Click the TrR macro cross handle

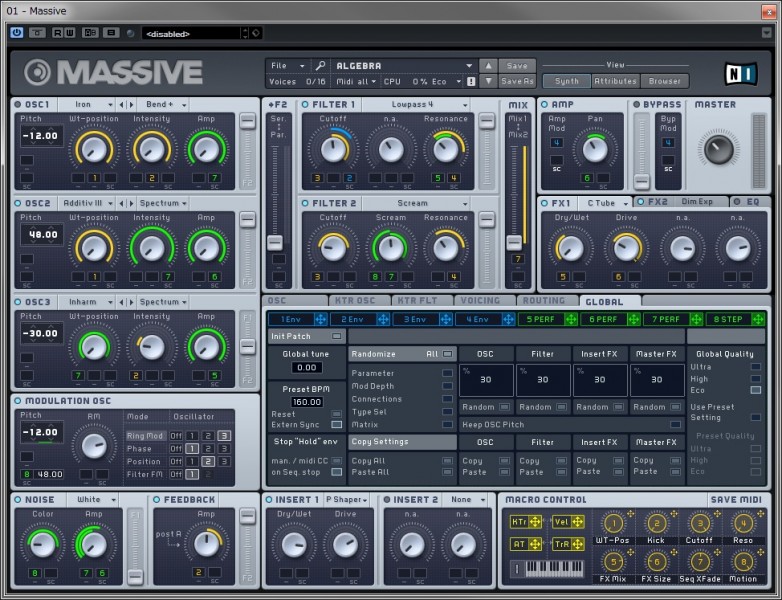578,544
